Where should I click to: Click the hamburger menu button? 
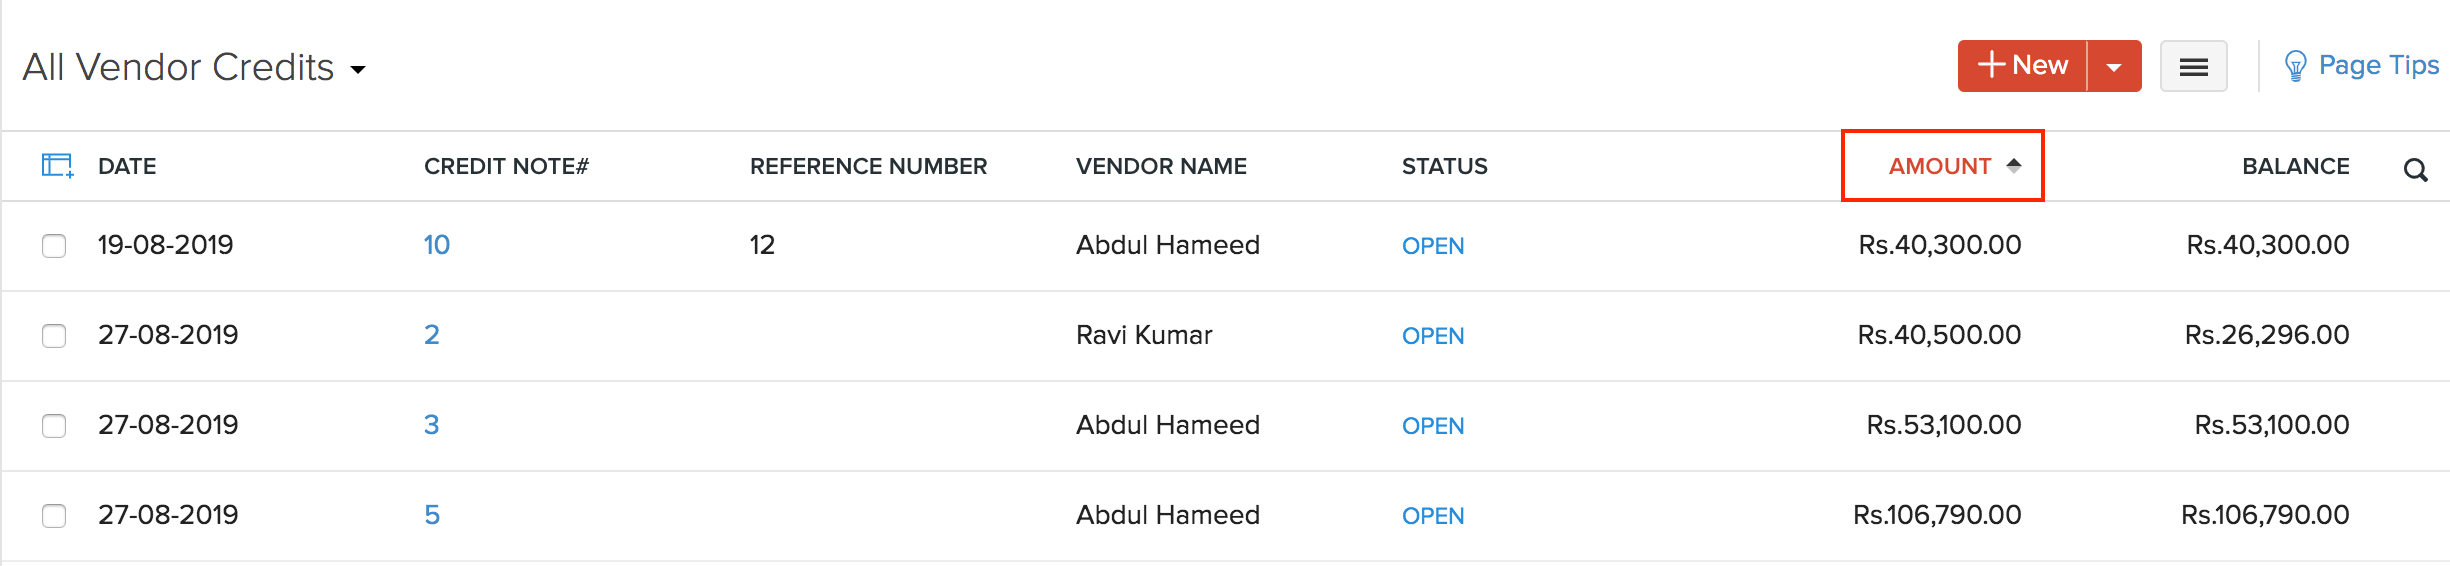tap(2193, 67)
